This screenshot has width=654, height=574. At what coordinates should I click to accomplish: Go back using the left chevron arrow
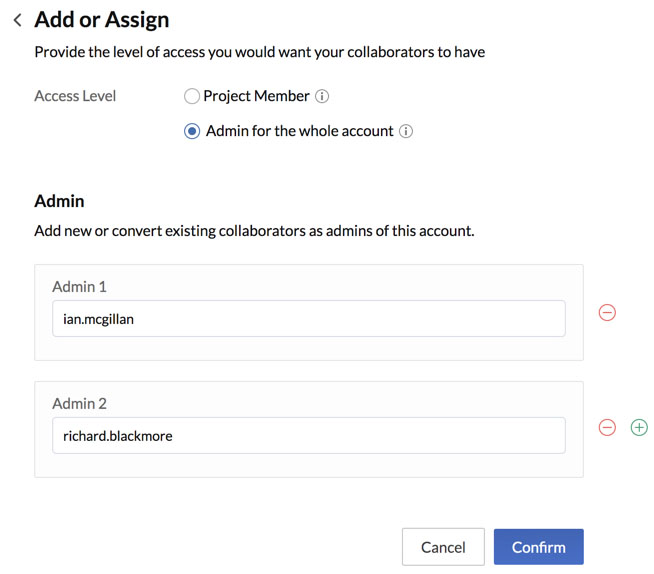pyautogui.click(x=18, y=20)
